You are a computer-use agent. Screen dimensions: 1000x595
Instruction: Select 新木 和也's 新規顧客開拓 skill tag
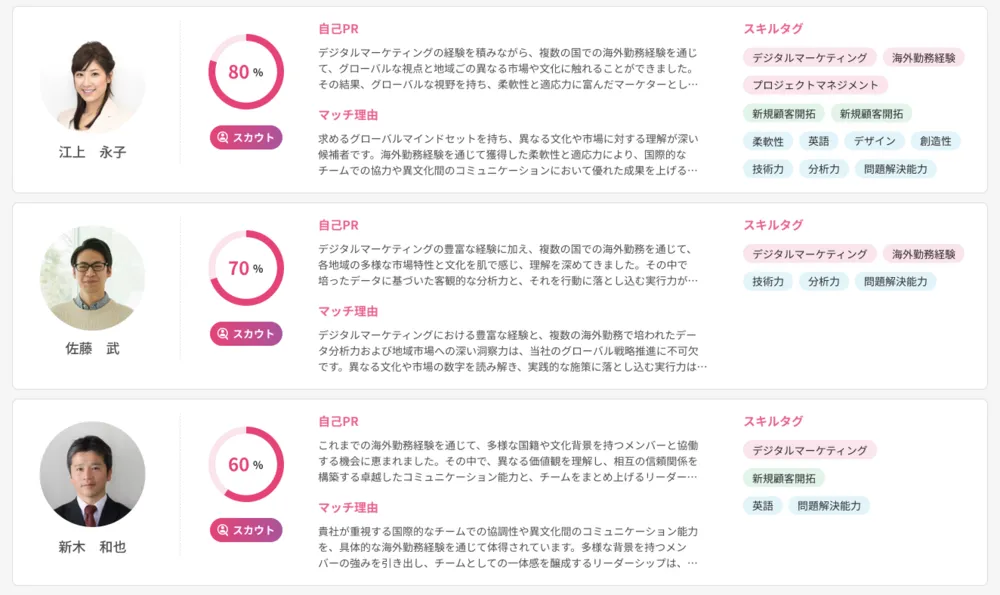783,478
